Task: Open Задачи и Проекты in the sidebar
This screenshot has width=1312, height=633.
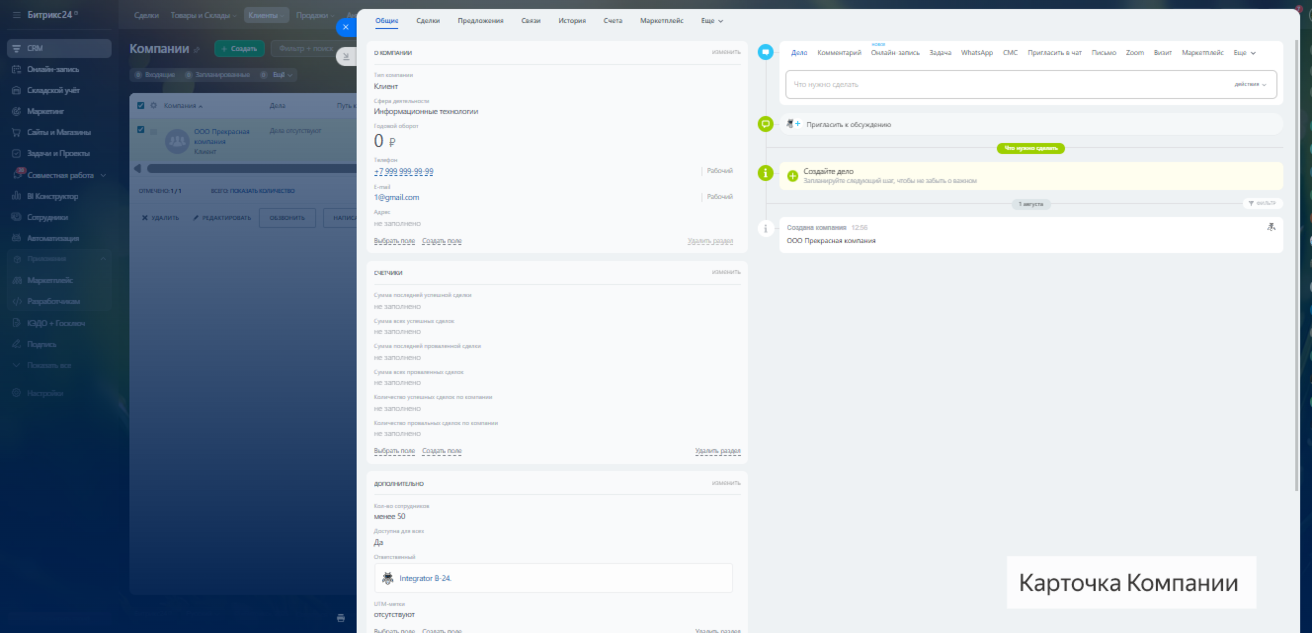Action: [x=59, y=153]
